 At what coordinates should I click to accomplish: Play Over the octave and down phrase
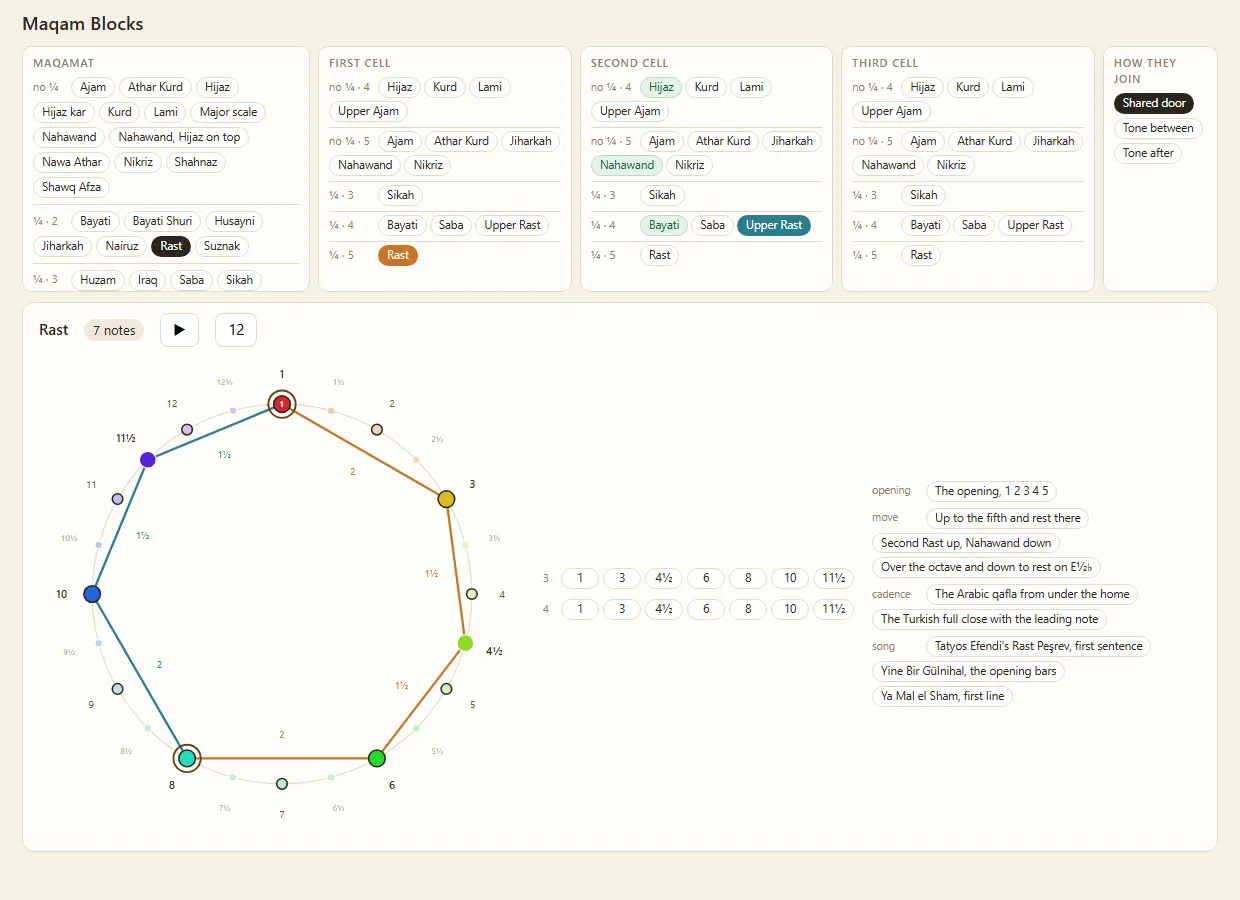[987, 567]
